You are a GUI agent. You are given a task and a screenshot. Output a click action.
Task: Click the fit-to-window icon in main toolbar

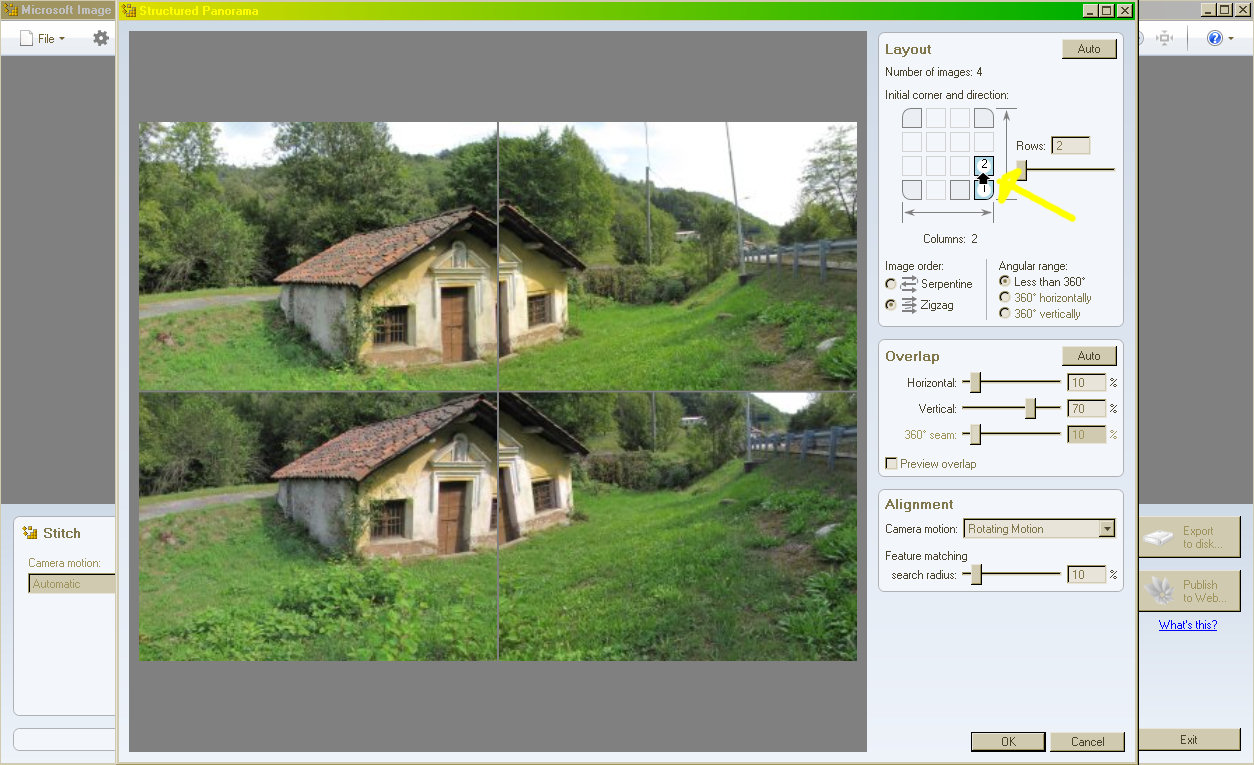1164,38
